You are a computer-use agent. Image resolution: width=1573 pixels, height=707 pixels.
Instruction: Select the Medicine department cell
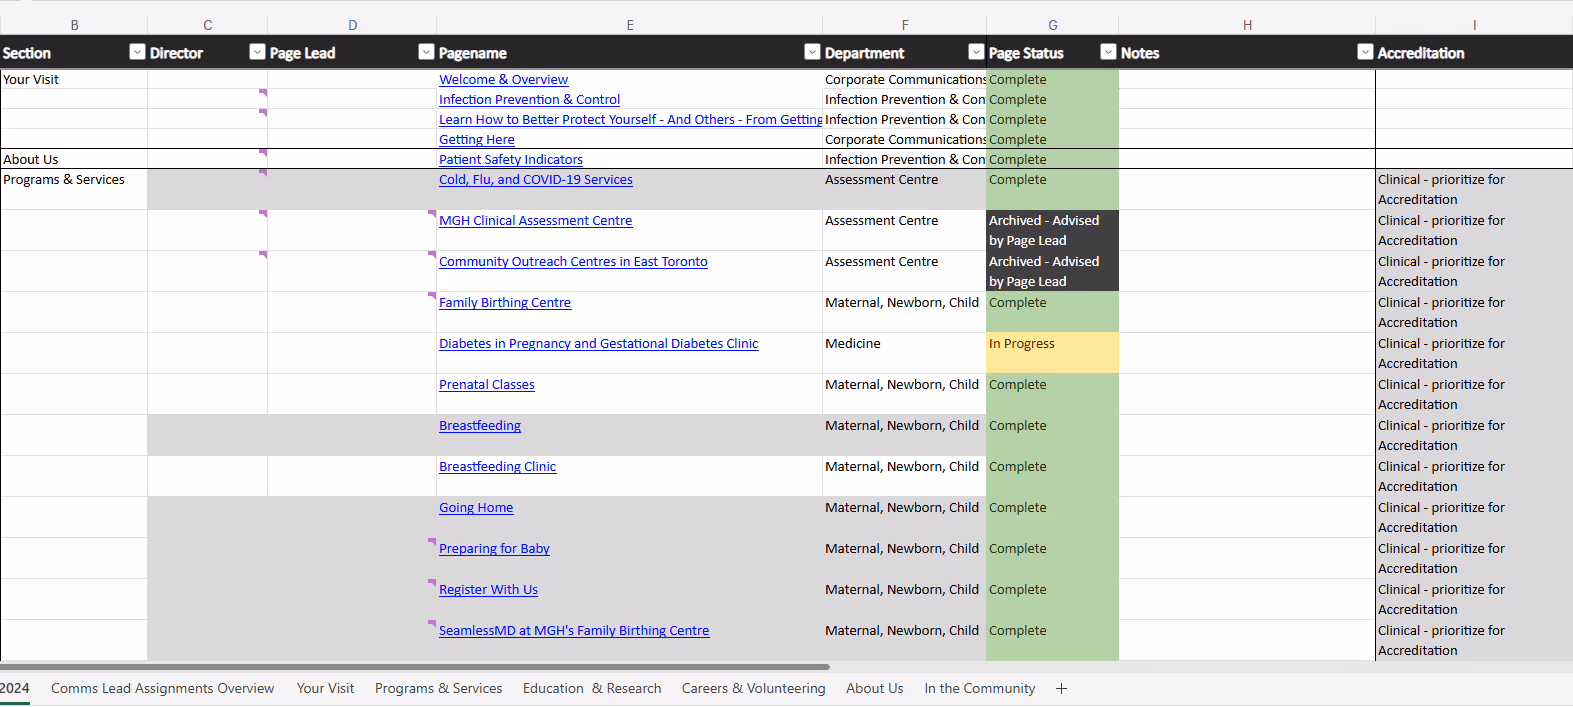pyautogui.click(x=904, y=353)
